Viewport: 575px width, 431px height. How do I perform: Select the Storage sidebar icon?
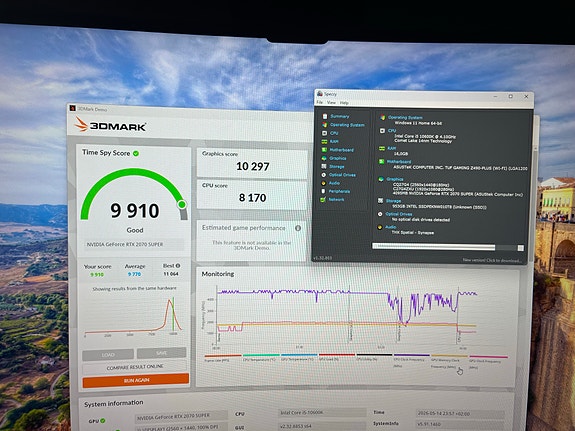(324, 167)
